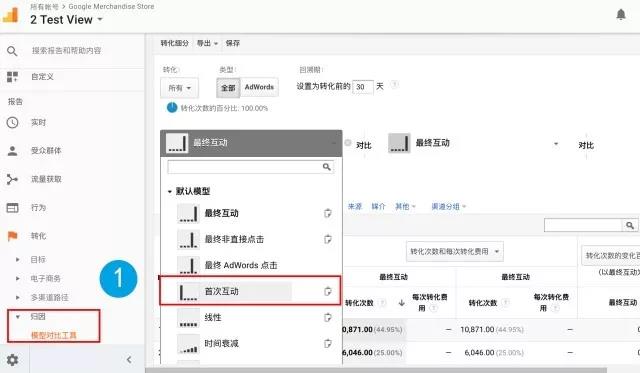Open the 所有 conversion dropdown
This screenshot has height=373, width=640.
coord(180,88)
